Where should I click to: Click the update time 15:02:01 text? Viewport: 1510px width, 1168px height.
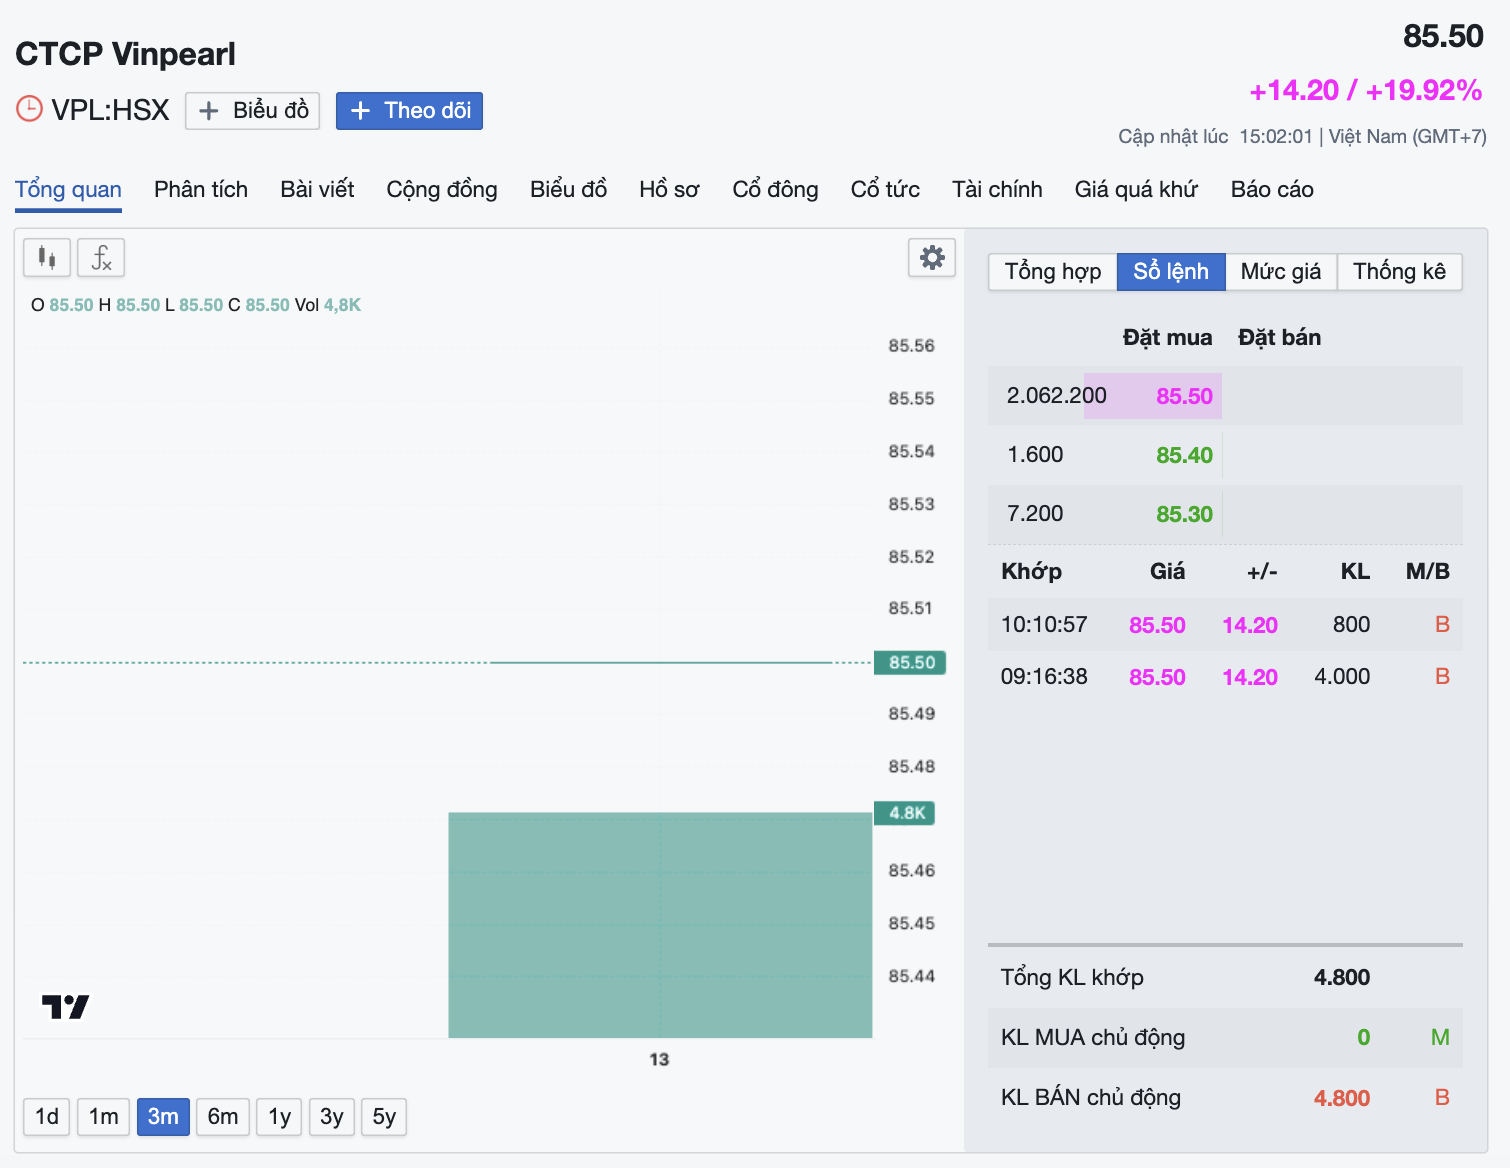point(1275,137)
